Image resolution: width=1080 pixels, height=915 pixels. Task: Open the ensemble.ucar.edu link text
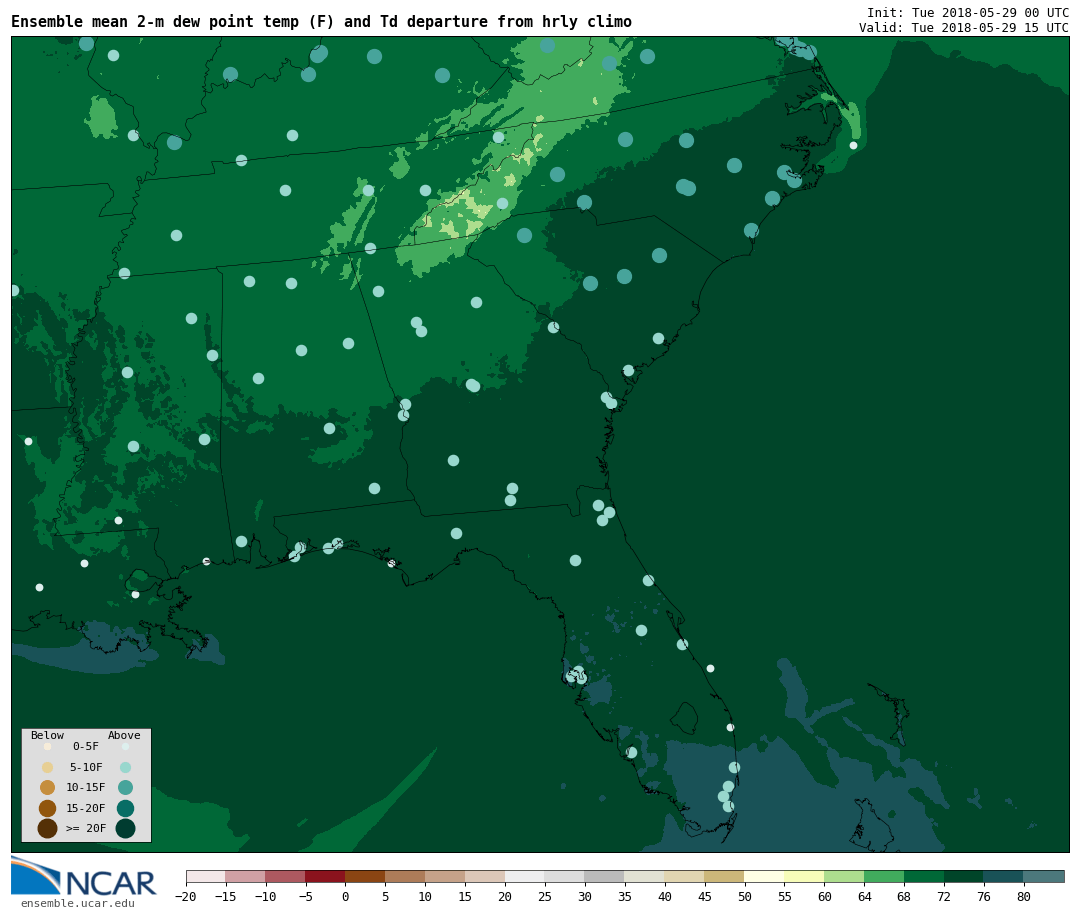coord(77,904)
